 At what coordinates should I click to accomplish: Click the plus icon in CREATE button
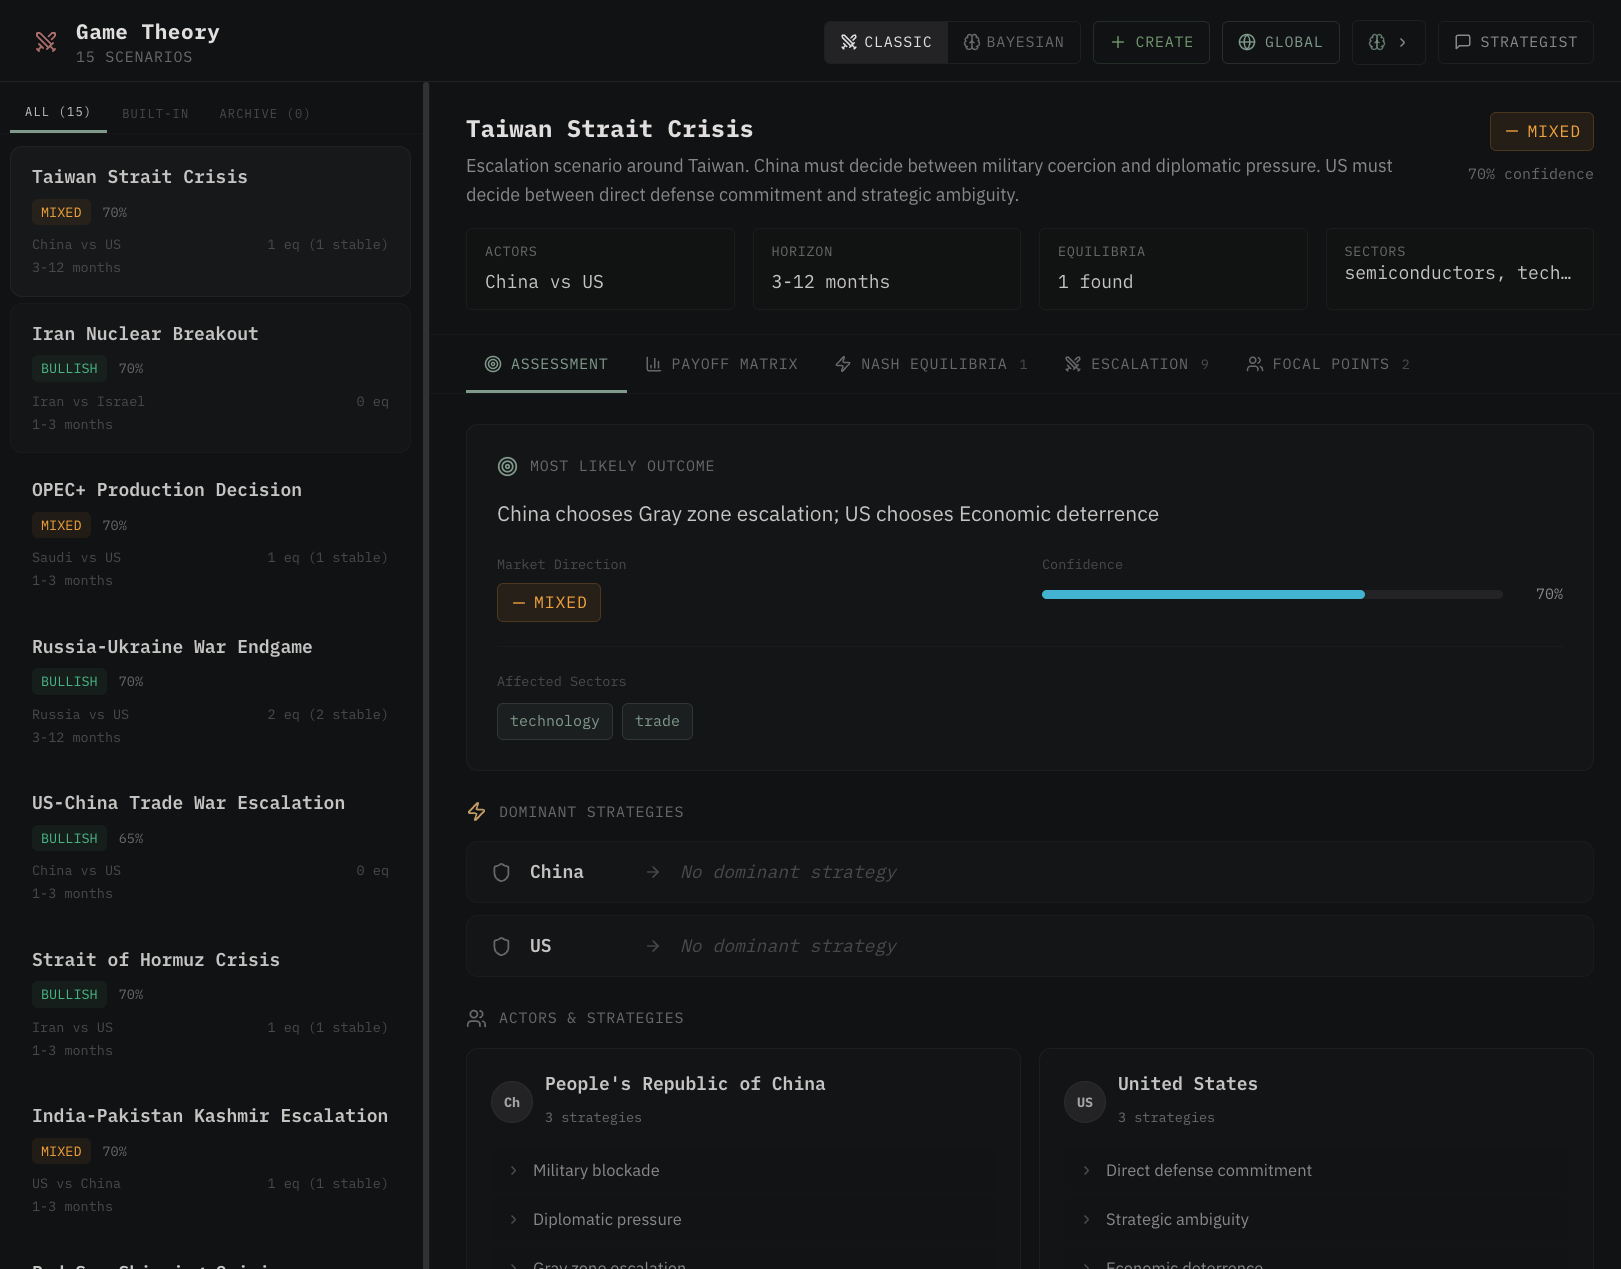click(x=1118, y=42)
